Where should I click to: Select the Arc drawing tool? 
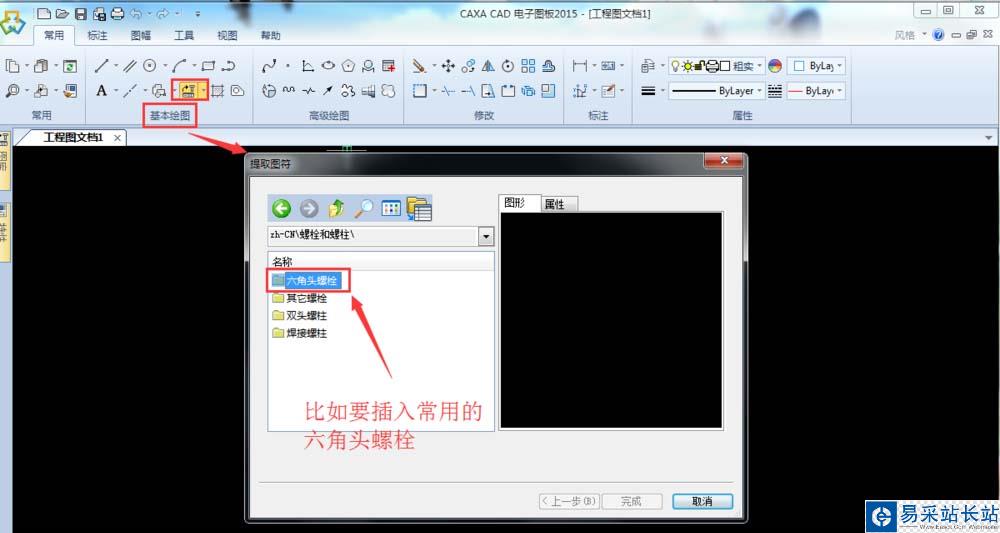(180, 66)
